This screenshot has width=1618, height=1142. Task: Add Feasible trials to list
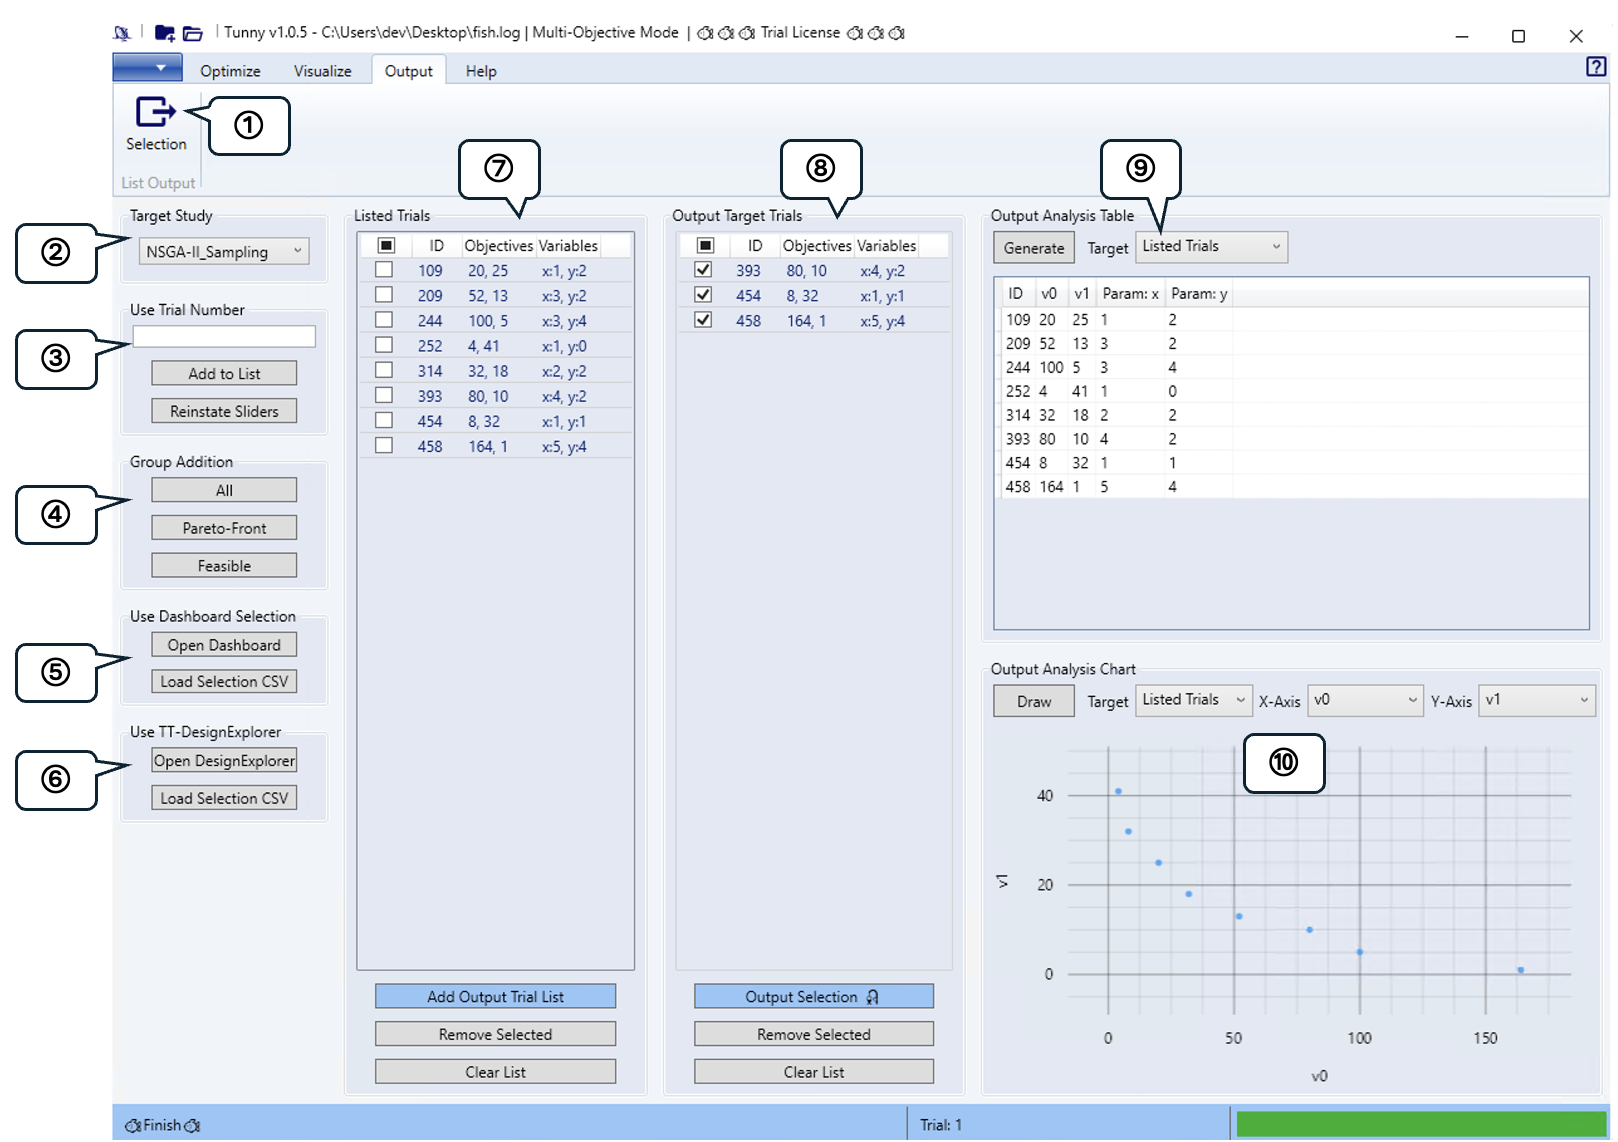click(224, 566)
